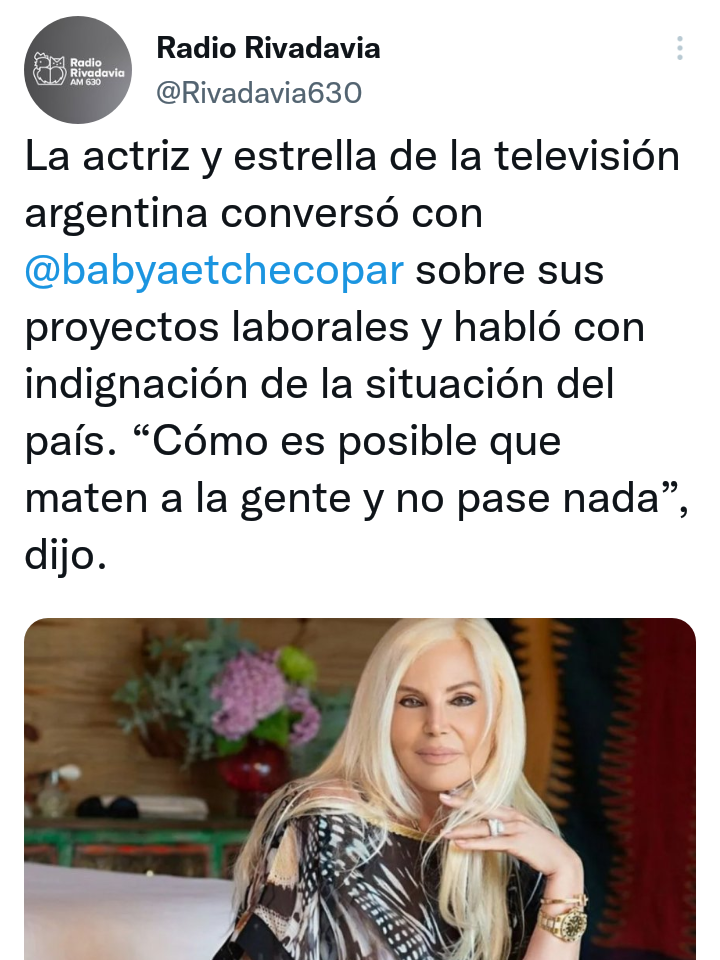720x960 pixels.
Task: Click the word "dijo." ending the tweet
Action: [x=66, y=555]
